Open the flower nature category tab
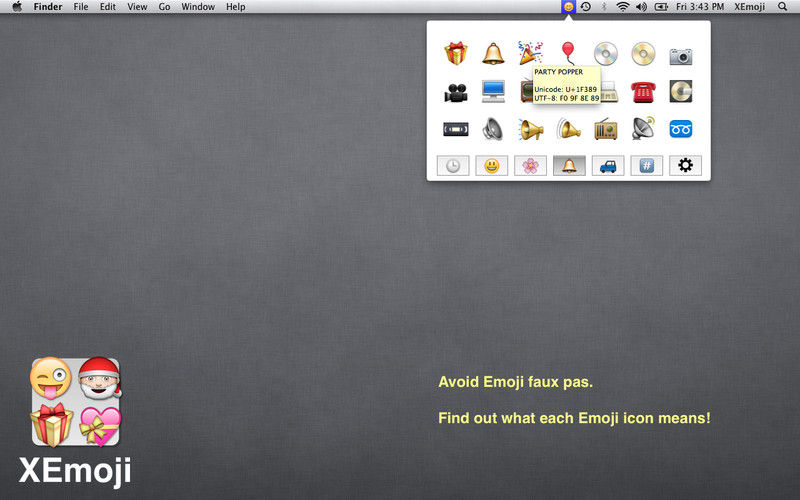The width and height of the screenshot is (800, 500). coord(530,166)
